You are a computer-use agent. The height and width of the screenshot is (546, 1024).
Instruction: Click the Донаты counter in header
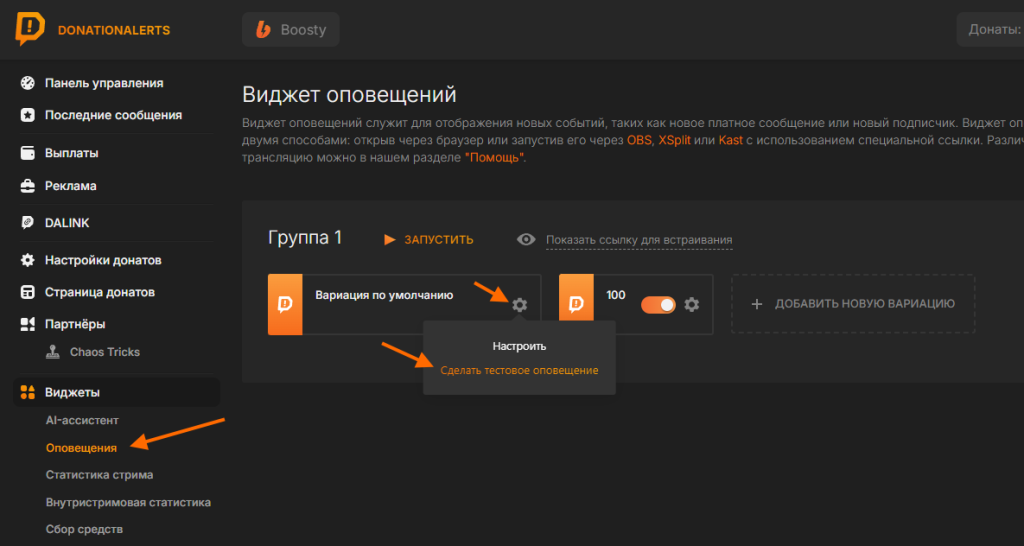click(991, 29)
